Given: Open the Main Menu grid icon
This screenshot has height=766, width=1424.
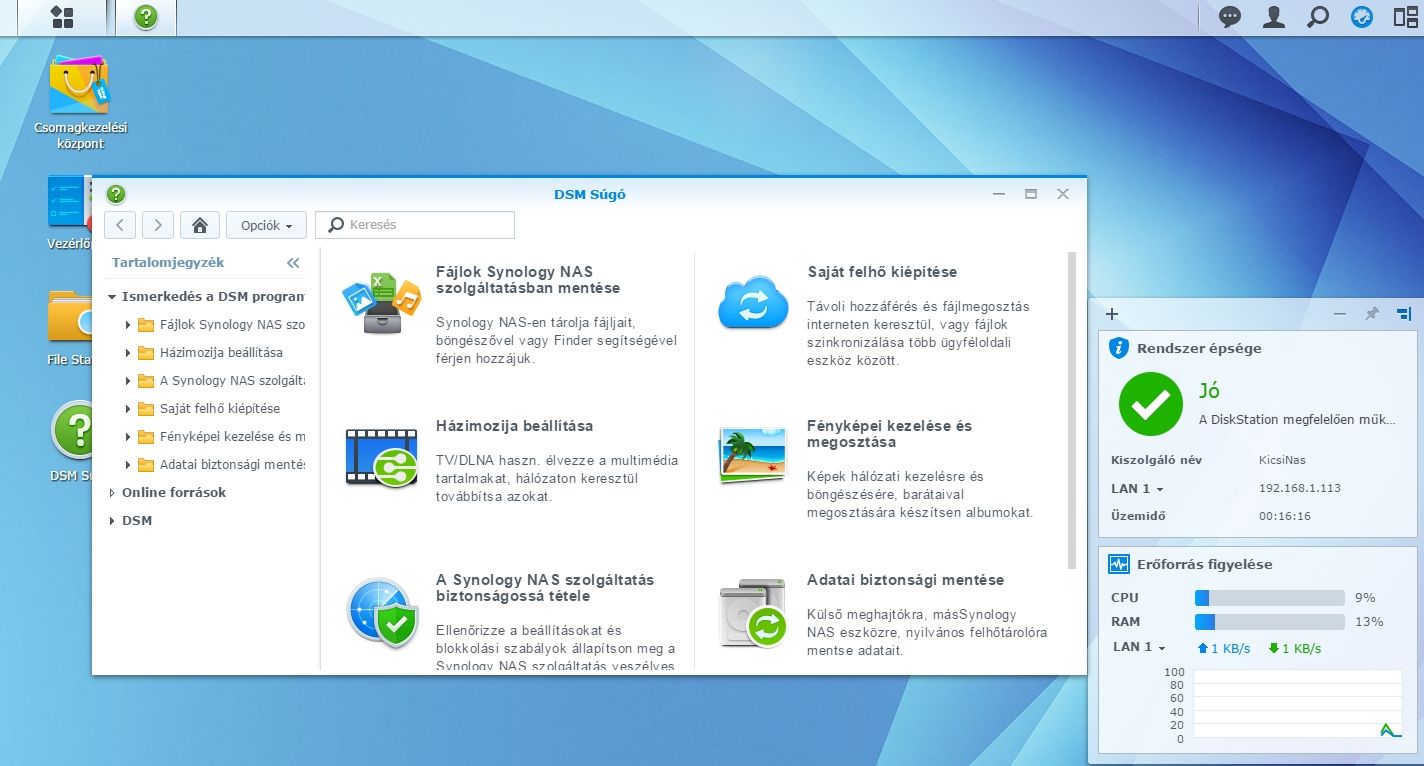Looking at the screenshot, I should click(62, 17).
